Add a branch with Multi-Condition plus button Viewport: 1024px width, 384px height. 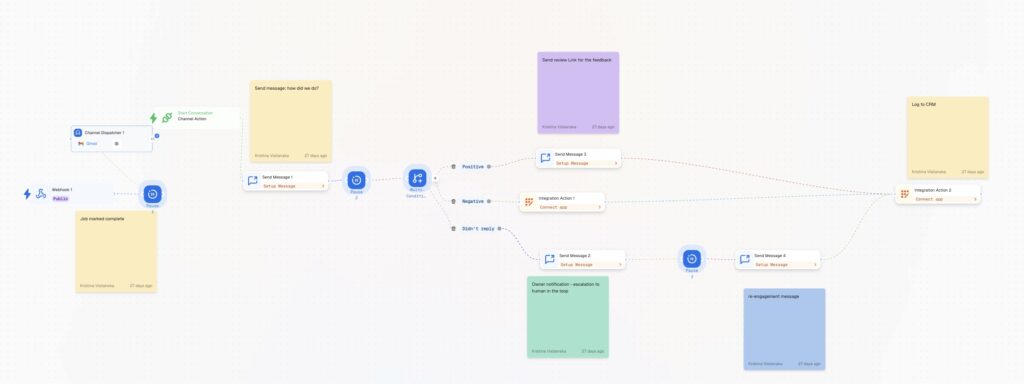coord(435,178)
